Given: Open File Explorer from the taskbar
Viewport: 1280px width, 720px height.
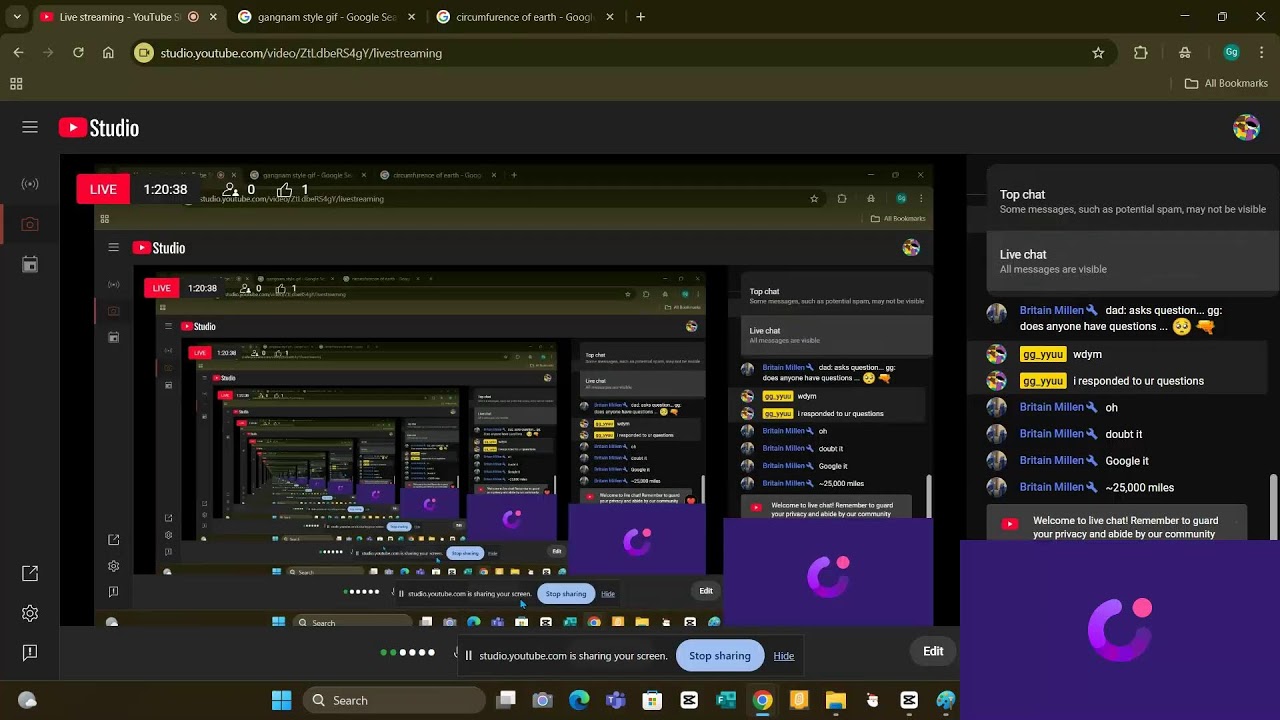Looking at the screenshot, I should tap(835, 700).
